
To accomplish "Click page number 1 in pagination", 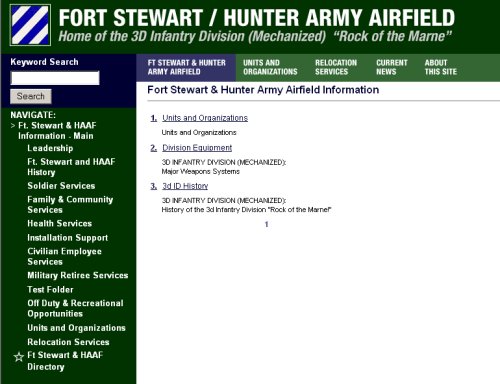I will pos(266,224).
